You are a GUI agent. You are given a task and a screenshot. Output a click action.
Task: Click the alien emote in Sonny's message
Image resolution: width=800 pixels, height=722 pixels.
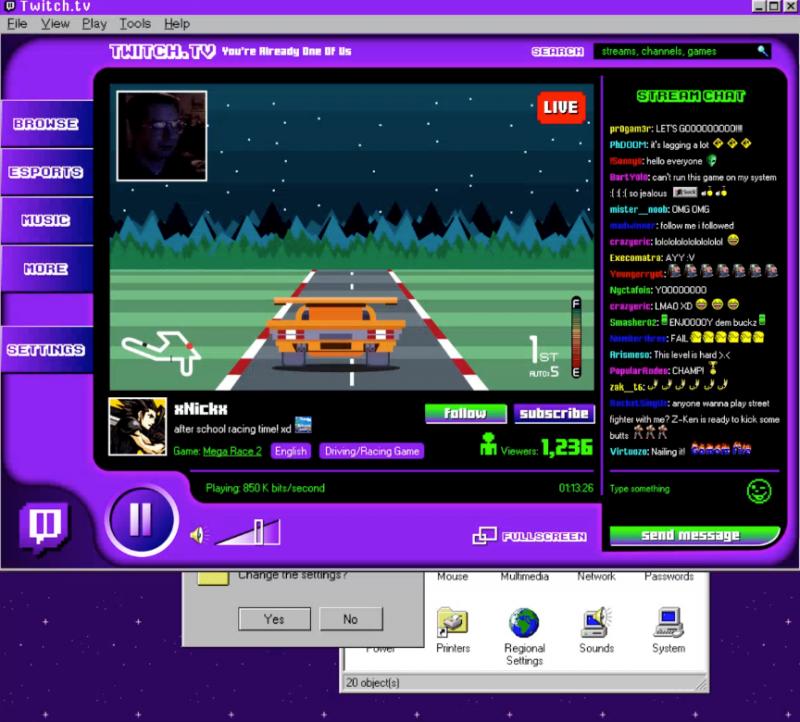pyautogui.click(x=712, y=161)
